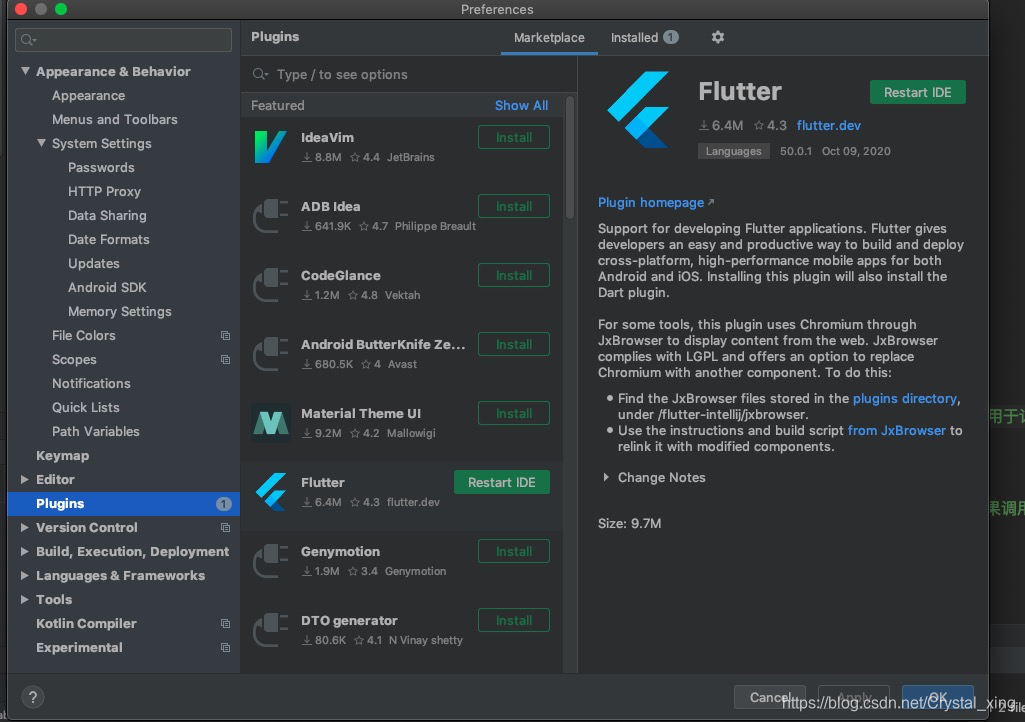Viewport: 1025px width, 722px height.
Task: Select Plugins in the settings tree
Action: tap(124, 504)
